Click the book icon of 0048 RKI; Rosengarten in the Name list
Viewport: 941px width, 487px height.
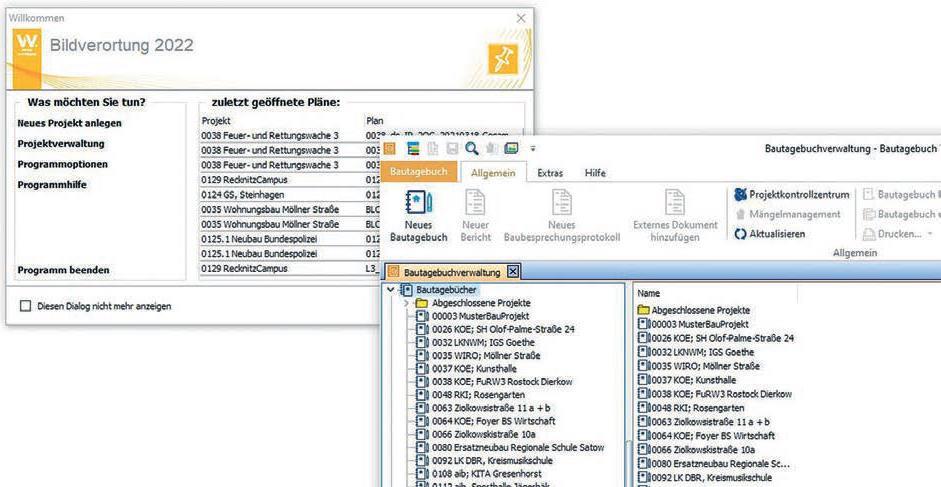coord(643,408)
